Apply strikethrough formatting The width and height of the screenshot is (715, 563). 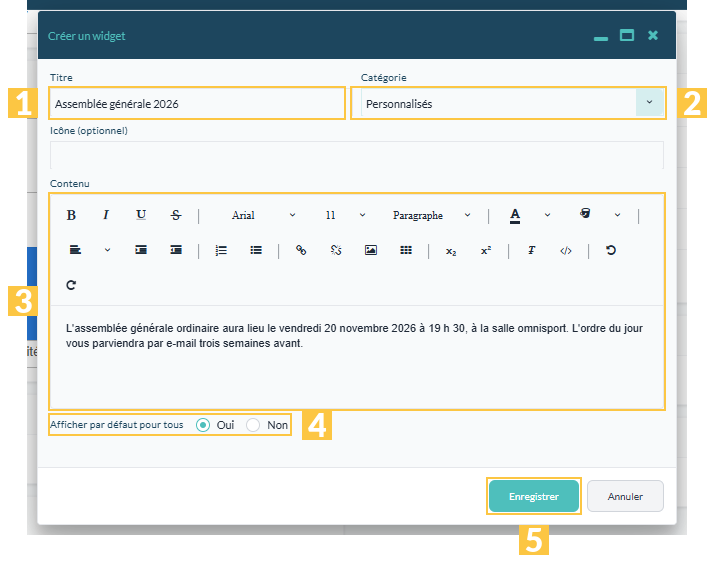pos(176,215)
